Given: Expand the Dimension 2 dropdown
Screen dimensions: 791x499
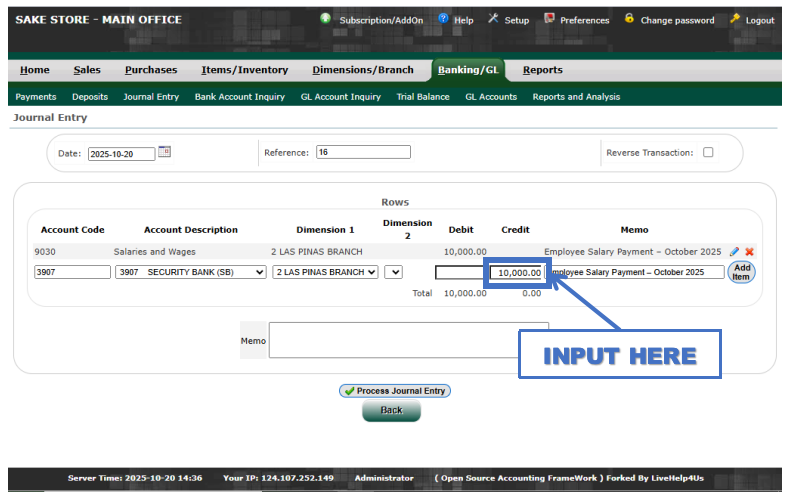Looking at the screenshot, I should click(x=393, y=272).
